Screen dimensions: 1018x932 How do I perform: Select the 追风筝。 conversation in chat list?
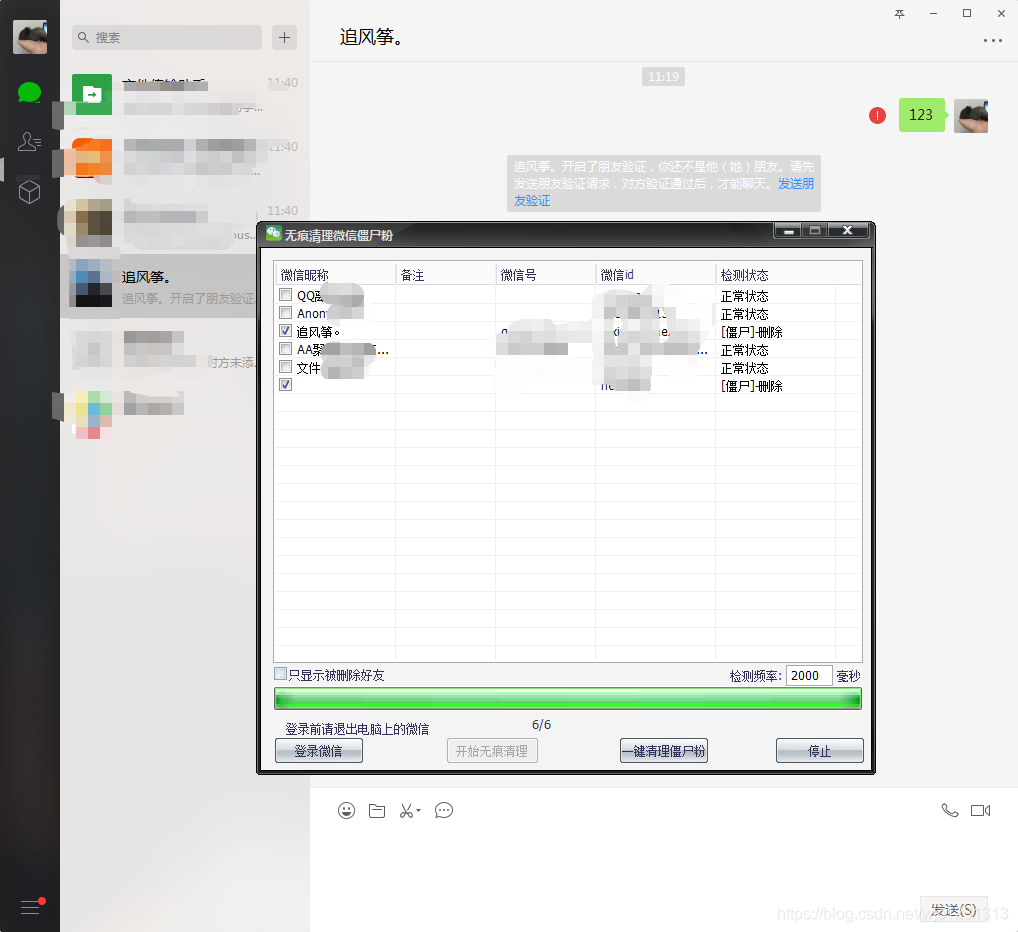(160, 286)
